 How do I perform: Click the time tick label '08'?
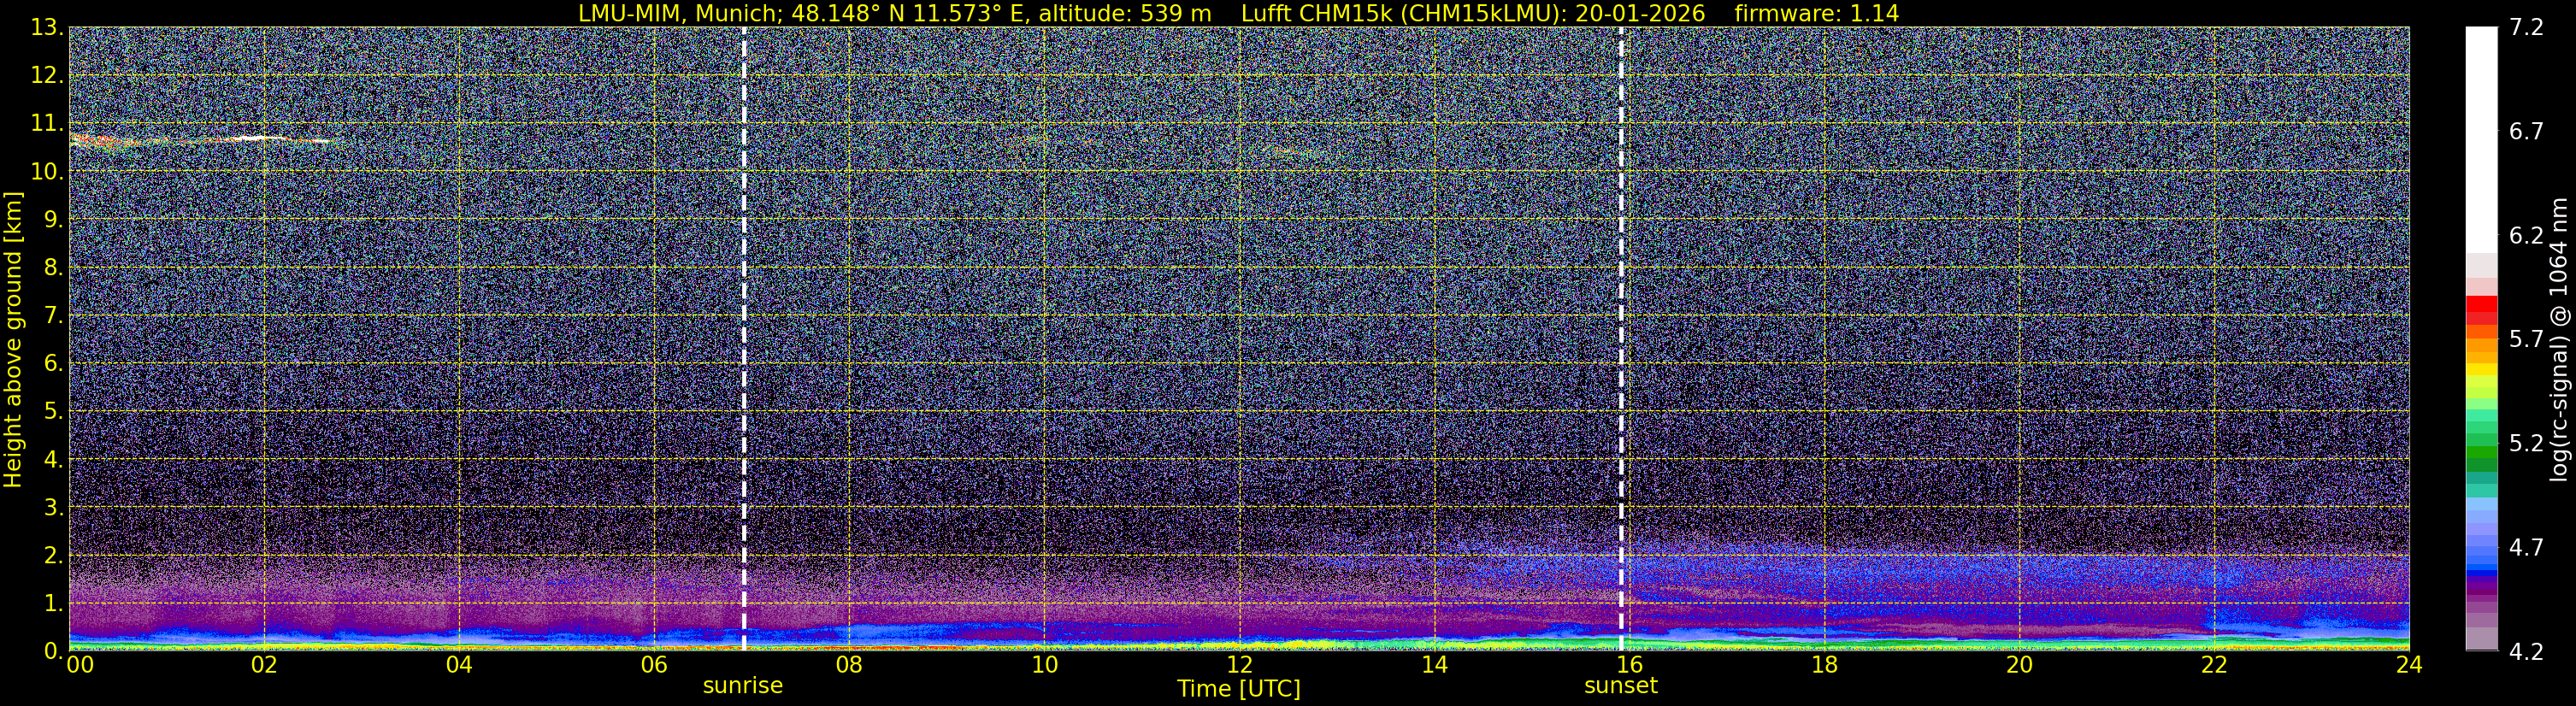[x=849, y=665]
